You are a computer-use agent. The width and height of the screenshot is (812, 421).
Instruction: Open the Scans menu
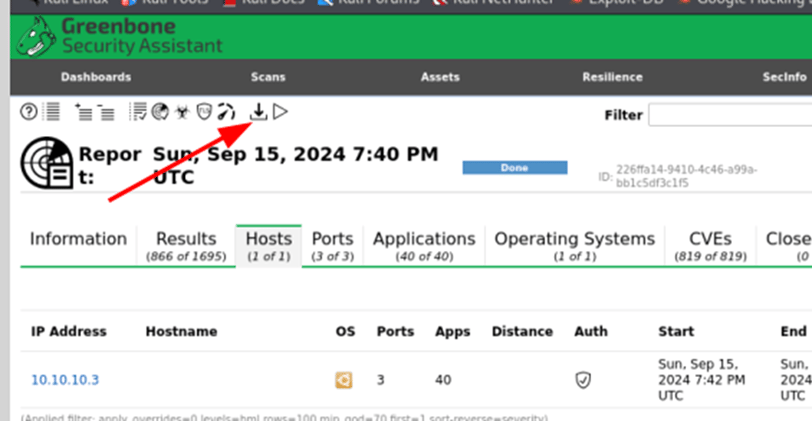tap(268, 77)
